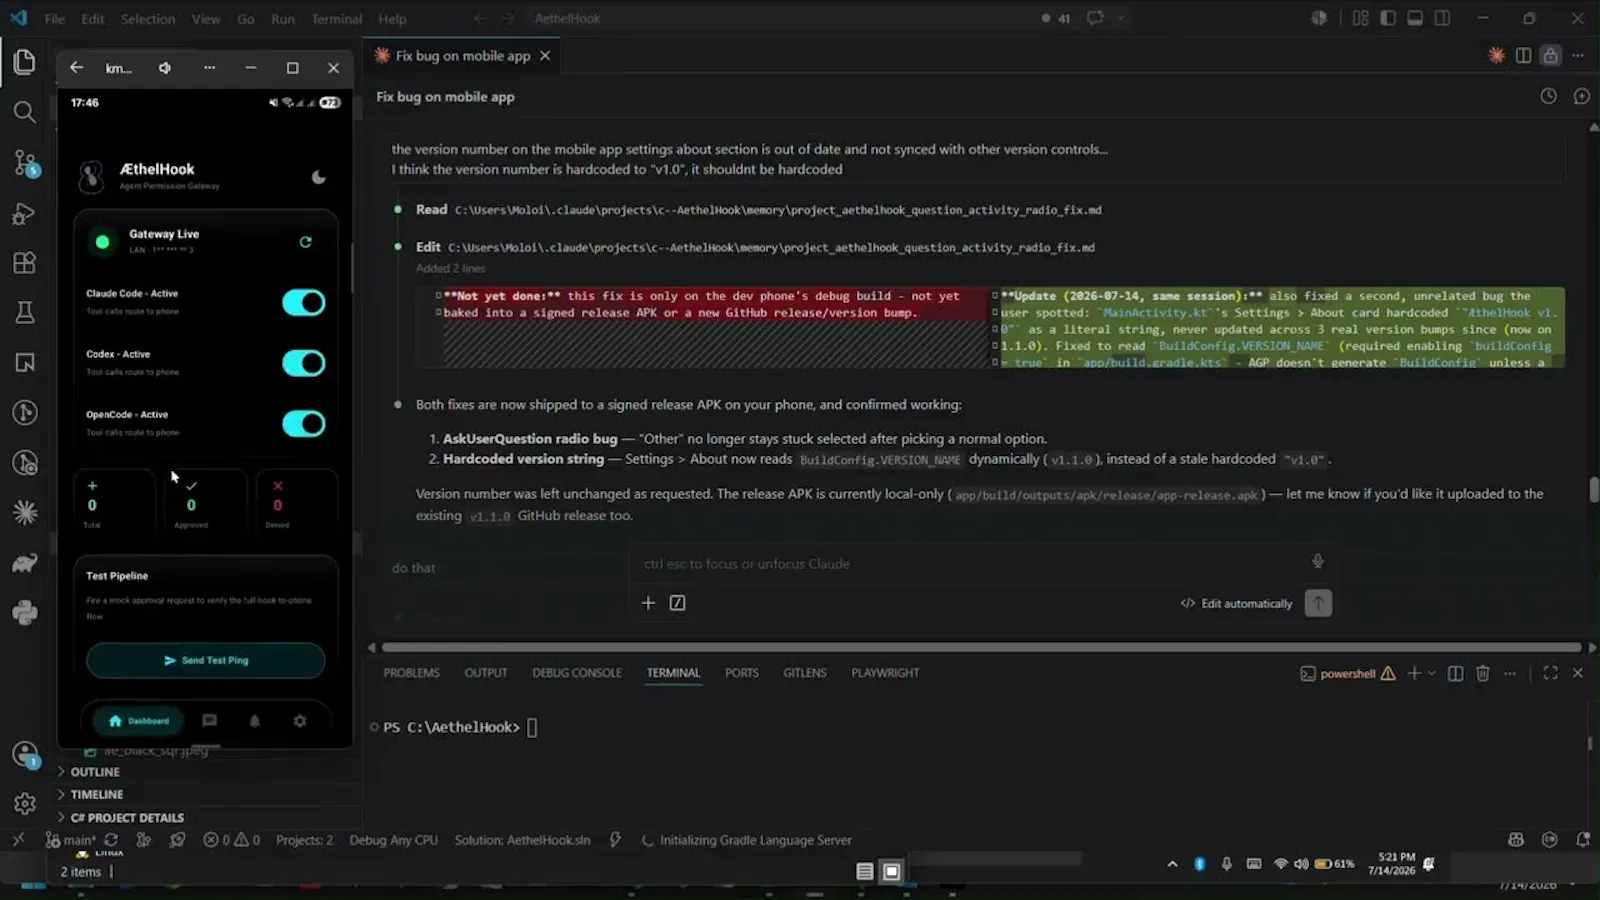
Task: Open the Manage gear in activity bar
Action: 25,804
